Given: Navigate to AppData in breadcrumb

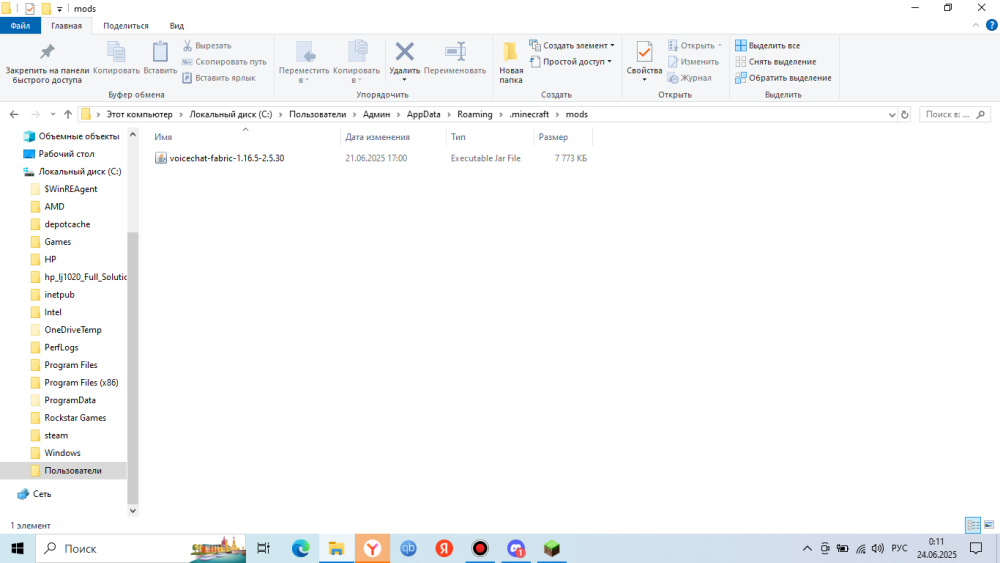Looking at the screenshot, I should tap(423, 115).
